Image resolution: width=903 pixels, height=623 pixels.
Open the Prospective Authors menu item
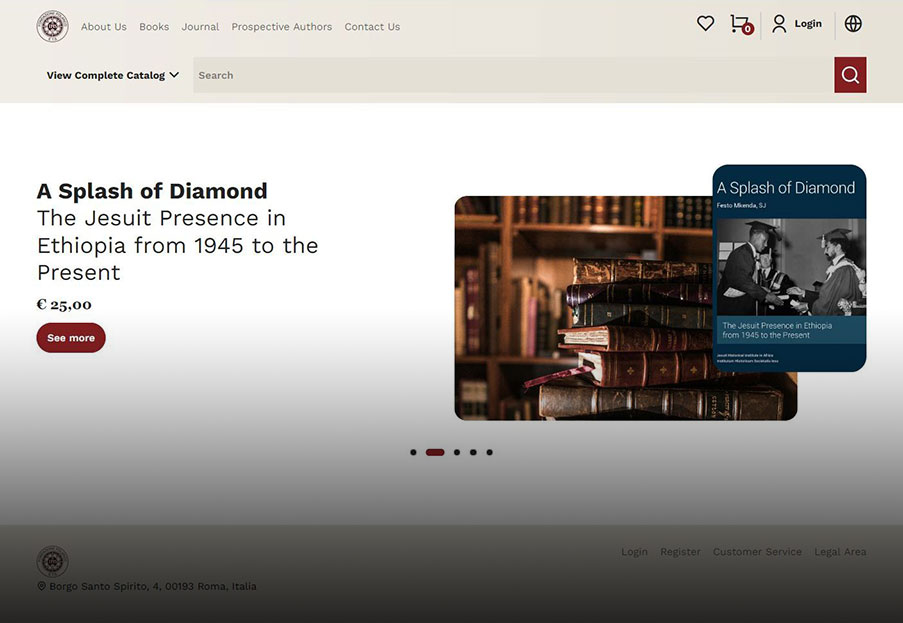(x=282, y=26)
